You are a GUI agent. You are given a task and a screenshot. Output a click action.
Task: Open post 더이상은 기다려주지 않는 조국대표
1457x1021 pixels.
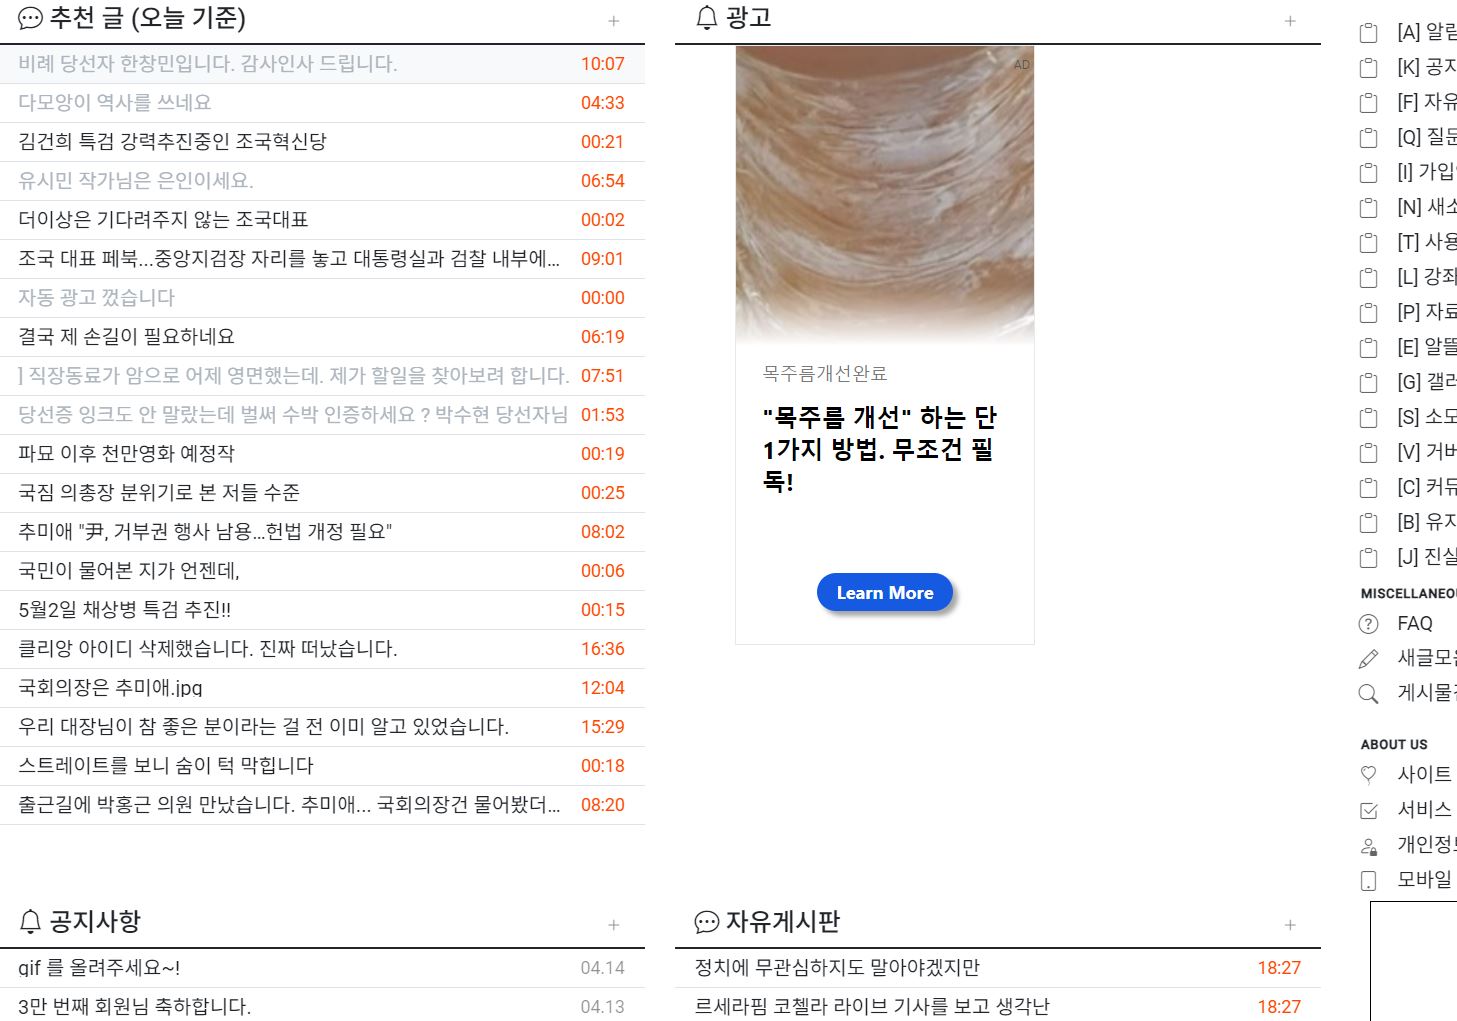(163, 220)
